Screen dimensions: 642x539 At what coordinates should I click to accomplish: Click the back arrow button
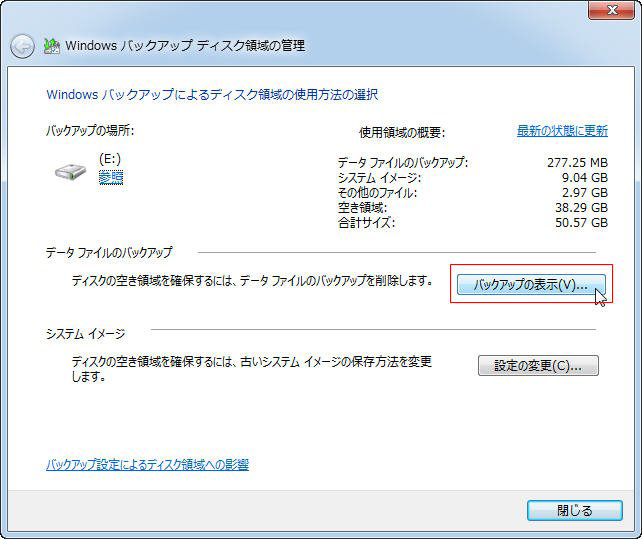pyautogui.click(x=22, y=46)
